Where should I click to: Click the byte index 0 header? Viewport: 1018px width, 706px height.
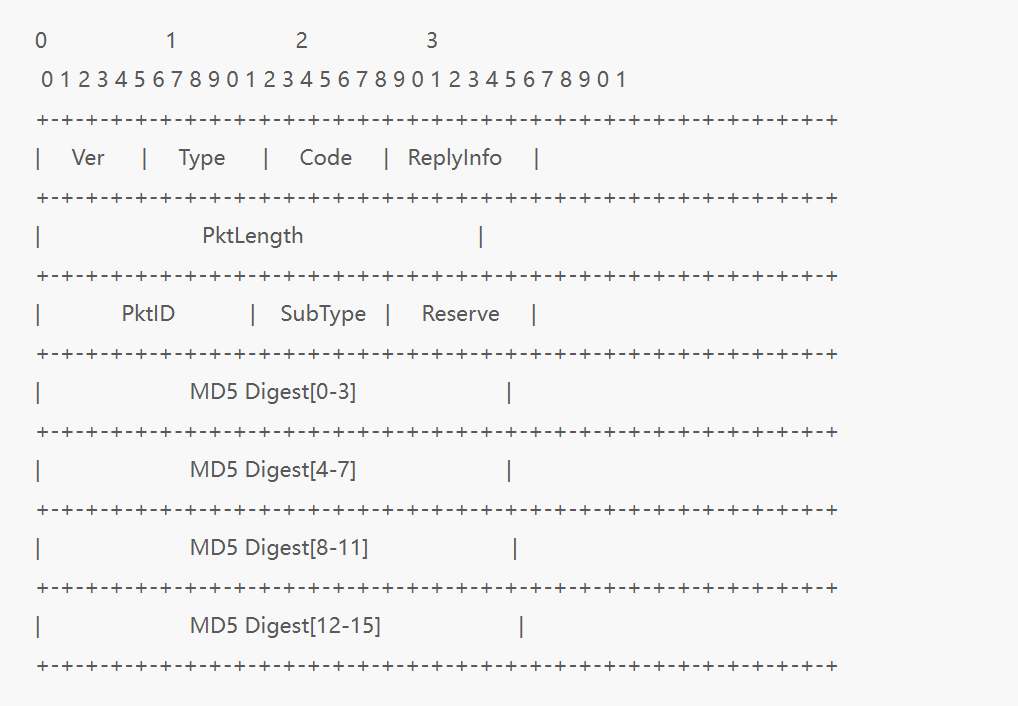pyautogui.click(x=41, y=41)
